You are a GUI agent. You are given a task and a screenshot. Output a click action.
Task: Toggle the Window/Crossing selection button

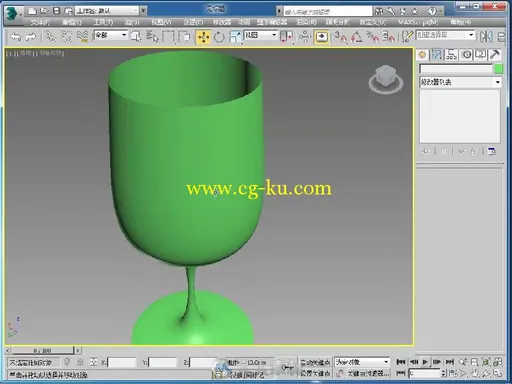(184, 36)
